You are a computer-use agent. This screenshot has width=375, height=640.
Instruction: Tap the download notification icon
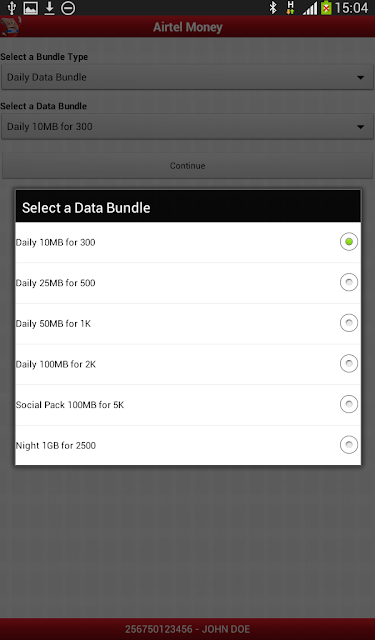click(49, 8)
